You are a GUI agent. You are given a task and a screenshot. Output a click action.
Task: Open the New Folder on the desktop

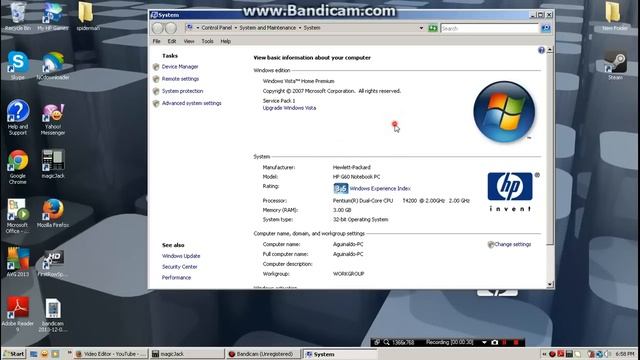(614, 16)
